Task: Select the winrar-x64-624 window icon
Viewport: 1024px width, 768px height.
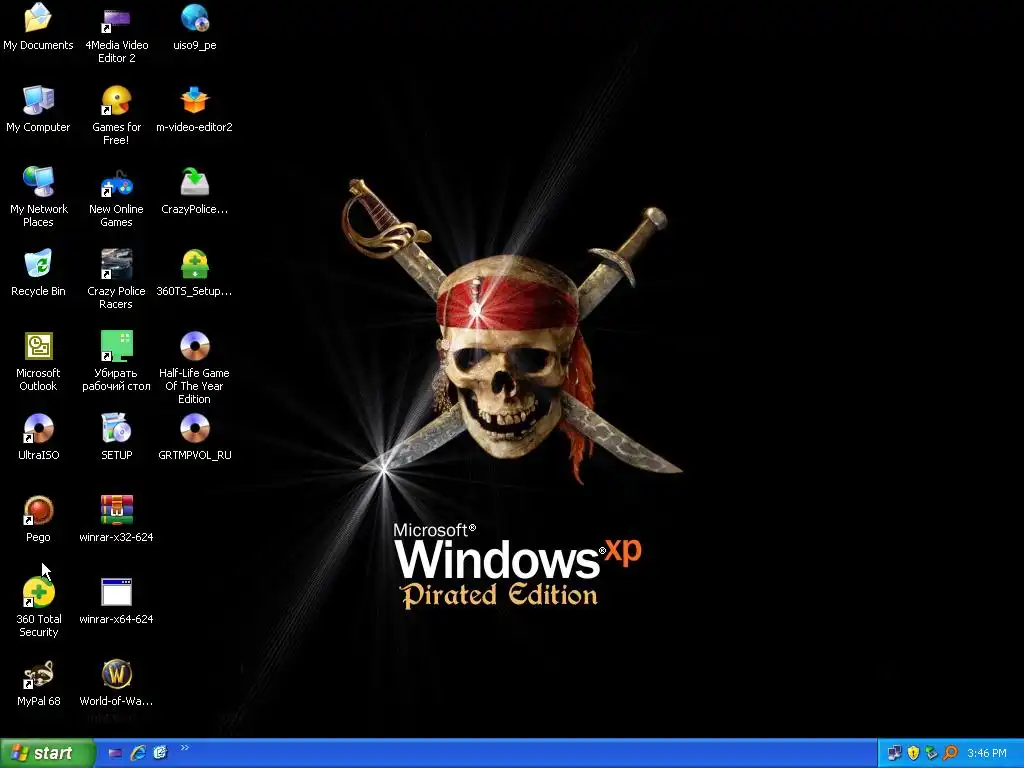Action: [116, 592]
